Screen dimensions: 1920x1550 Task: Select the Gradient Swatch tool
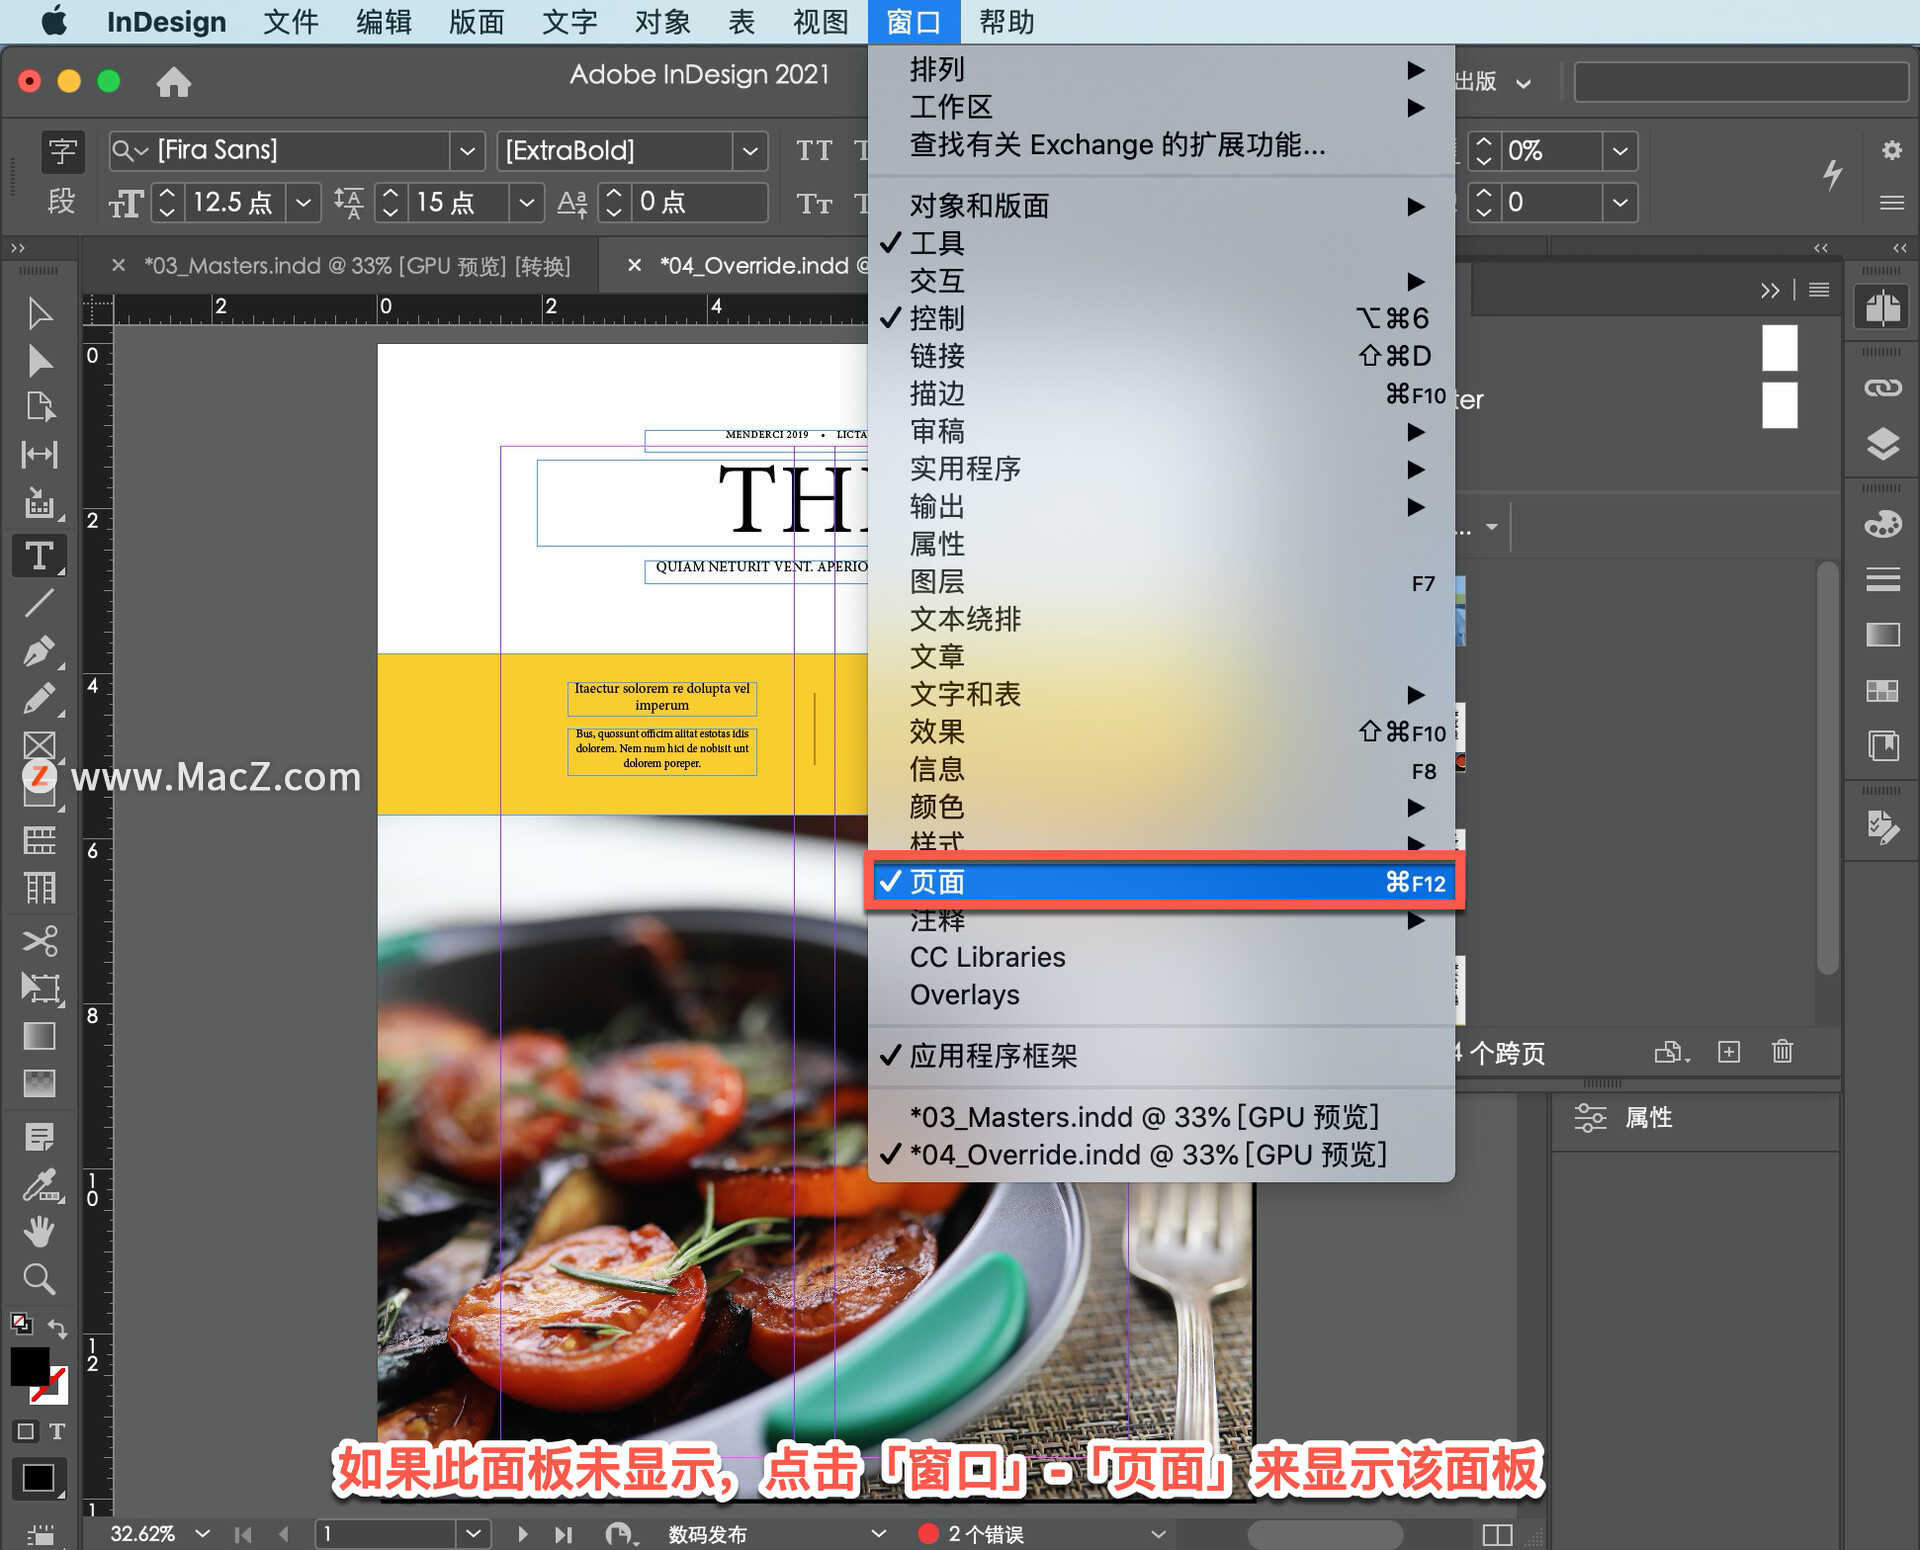(39, 1036)
